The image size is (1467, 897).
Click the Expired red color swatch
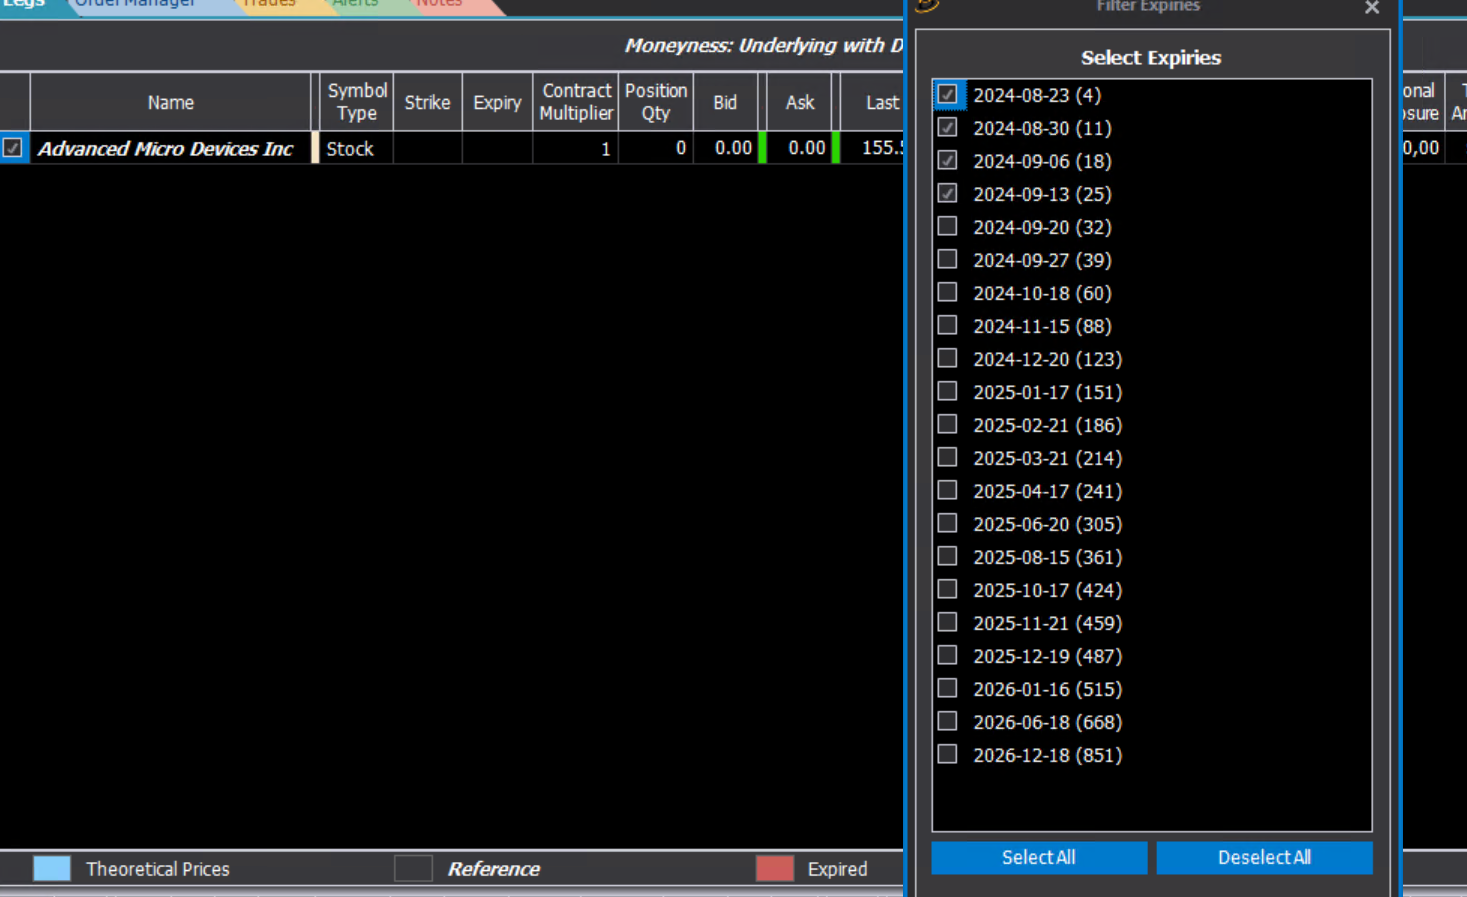pos(775,869)
